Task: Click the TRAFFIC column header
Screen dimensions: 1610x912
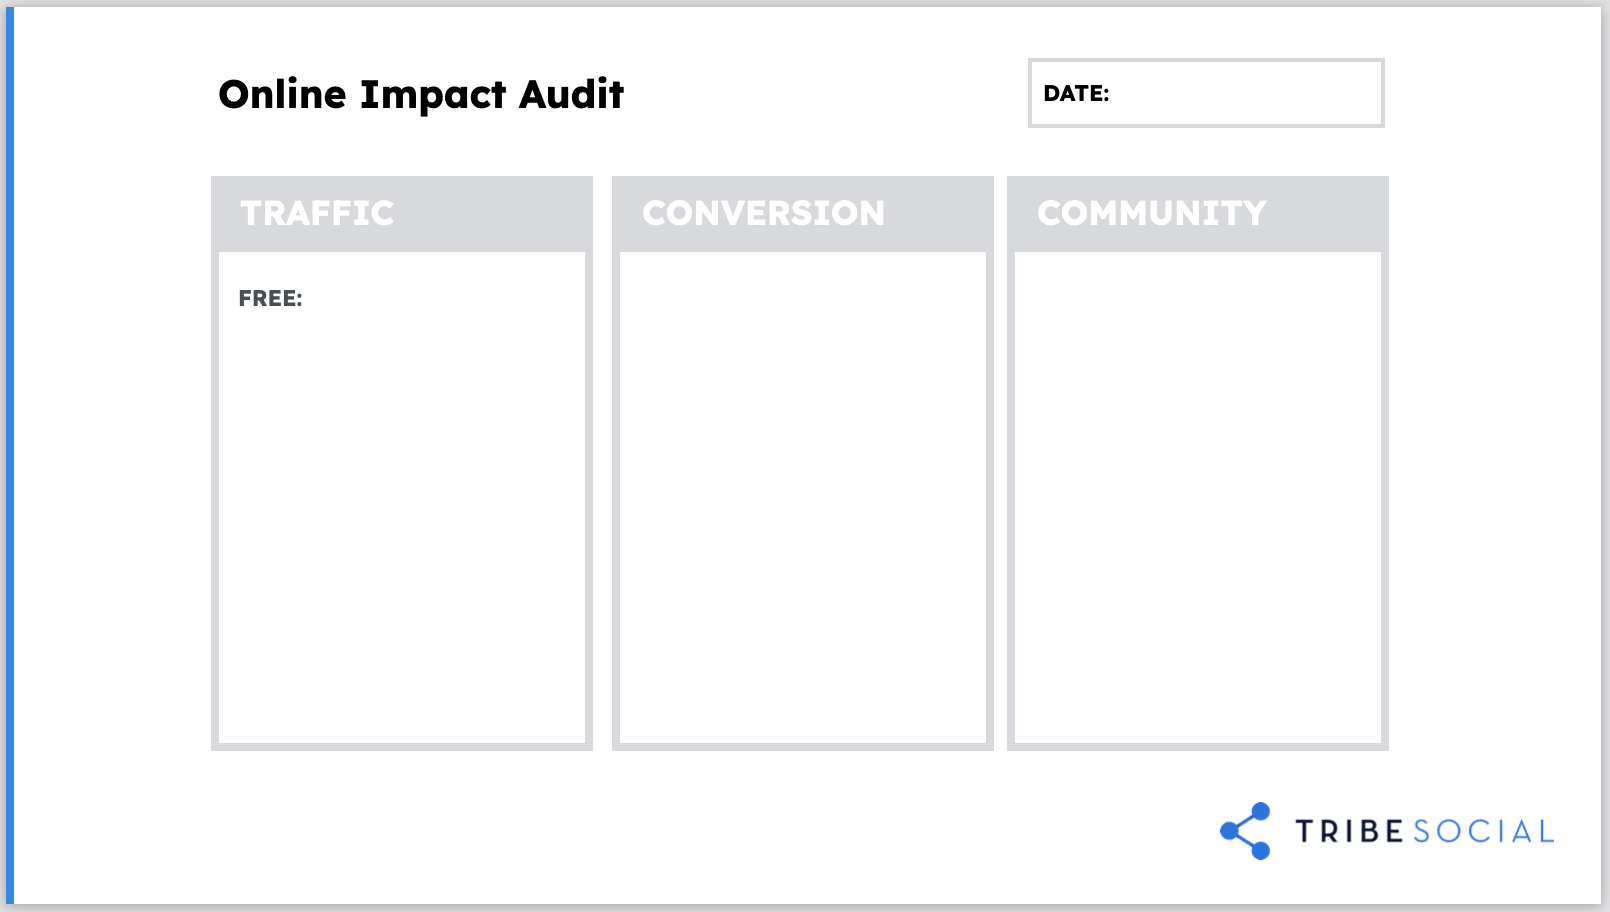Action: [x=317, y=213]
